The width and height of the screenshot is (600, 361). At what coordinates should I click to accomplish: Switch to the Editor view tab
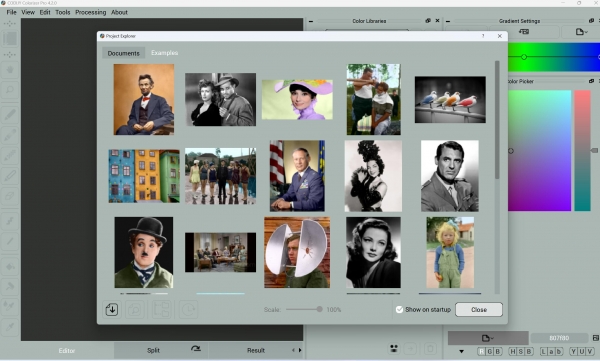(67, 350)
